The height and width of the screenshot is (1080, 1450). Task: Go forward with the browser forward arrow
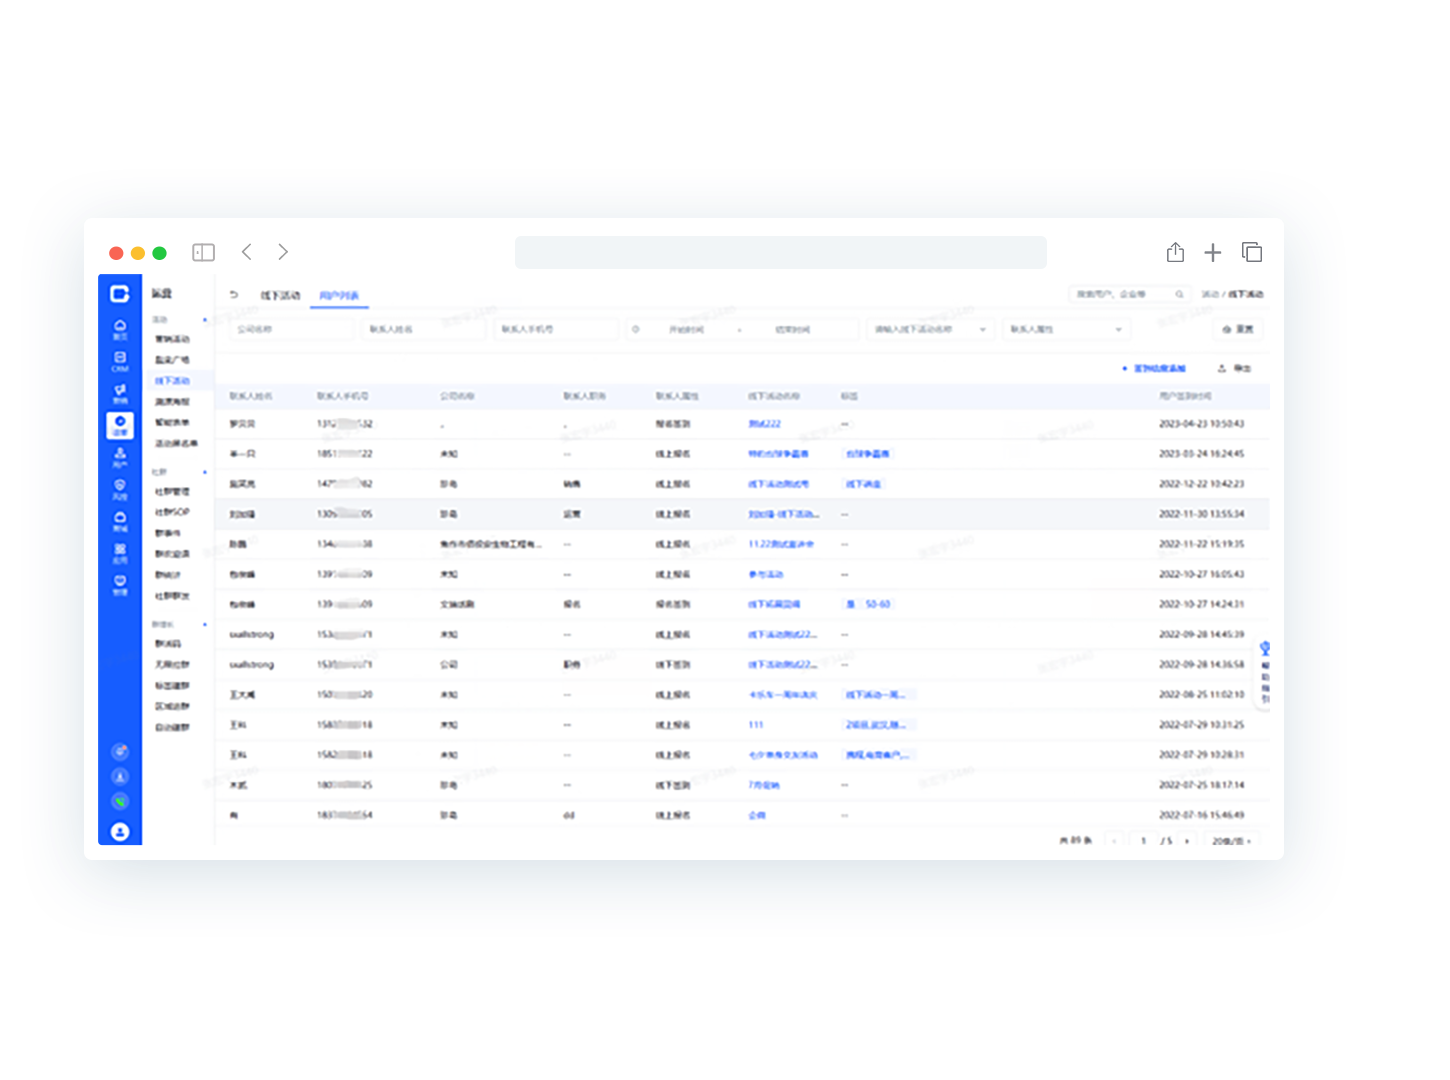pyautogui.click(x=283, y=252)
